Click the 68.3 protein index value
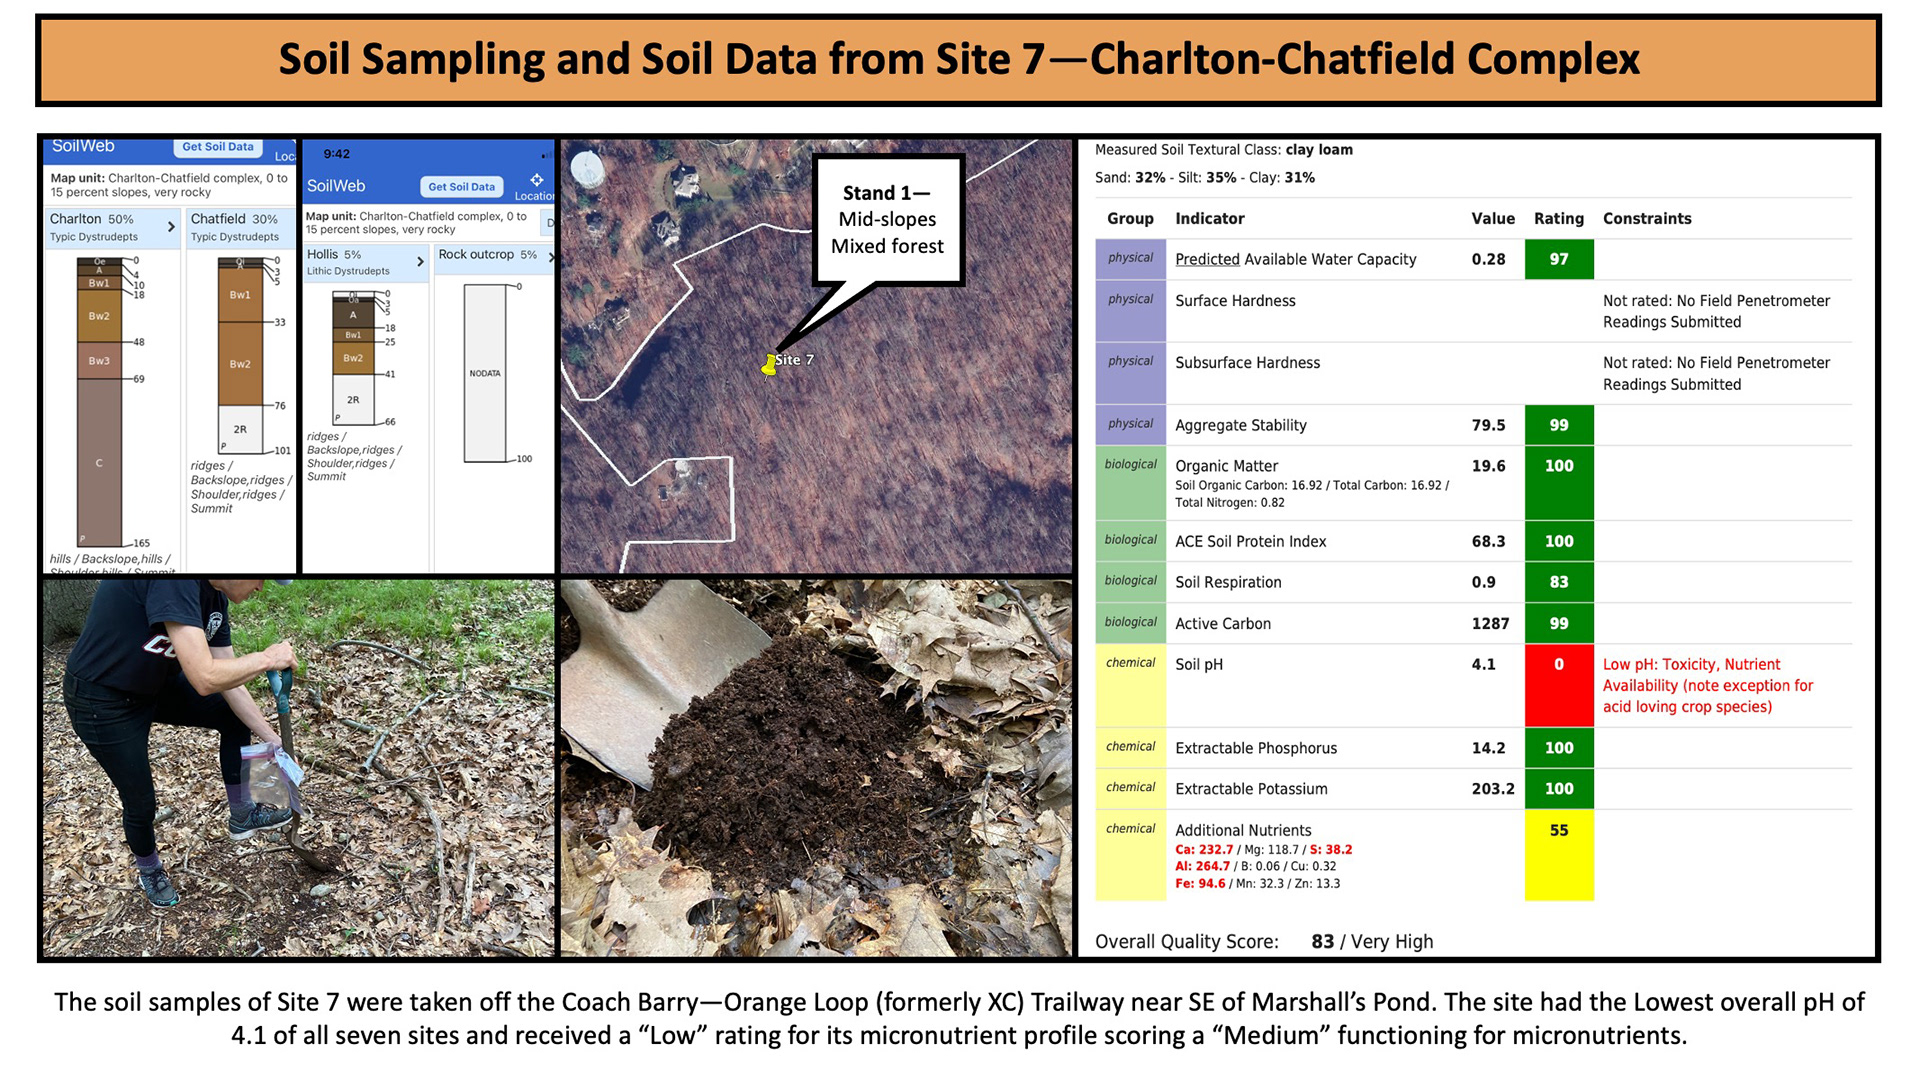The width and height of the screenshot is (1920, 1080). tap(1488, 541)
